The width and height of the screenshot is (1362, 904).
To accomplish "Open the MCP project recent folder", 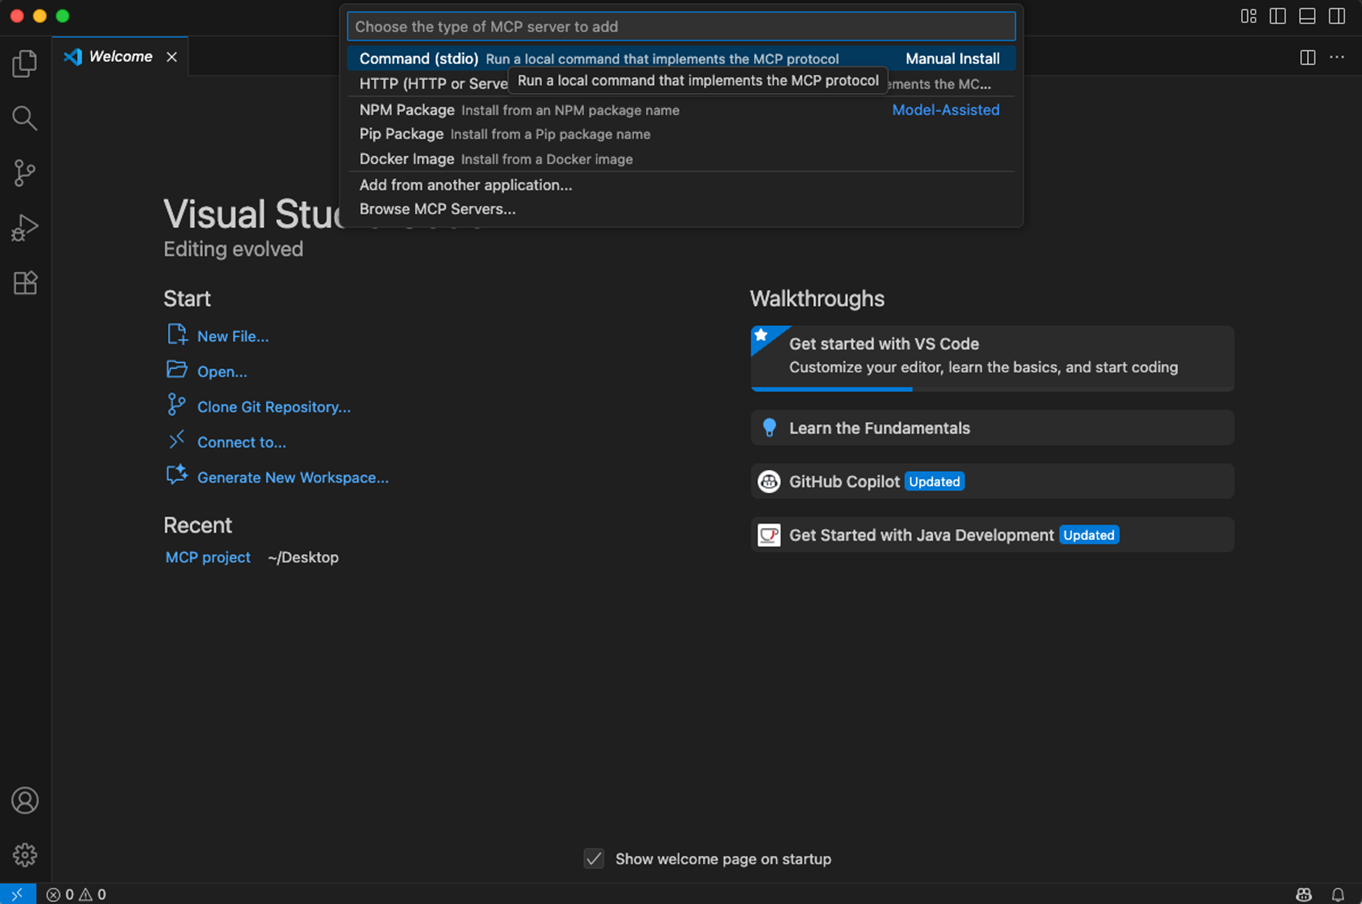I will click(x=208, y=557).
